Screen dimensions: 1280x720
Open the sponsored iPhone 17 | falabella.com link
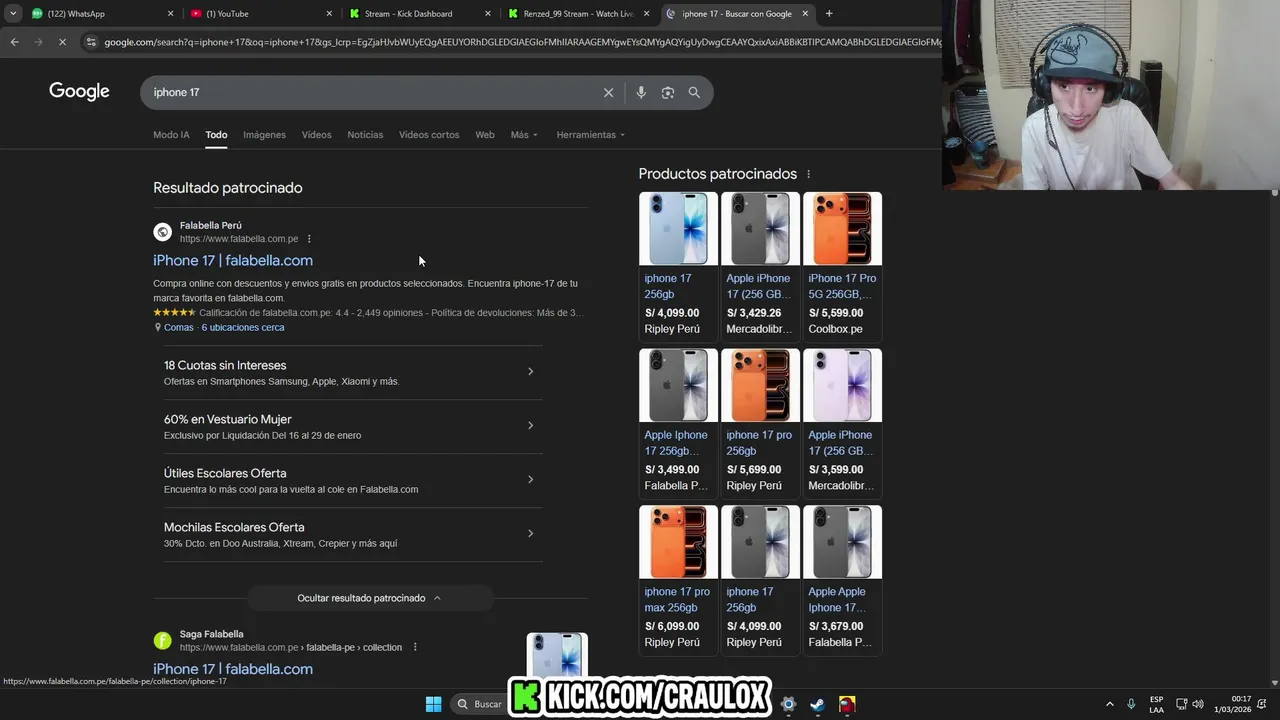233,260
